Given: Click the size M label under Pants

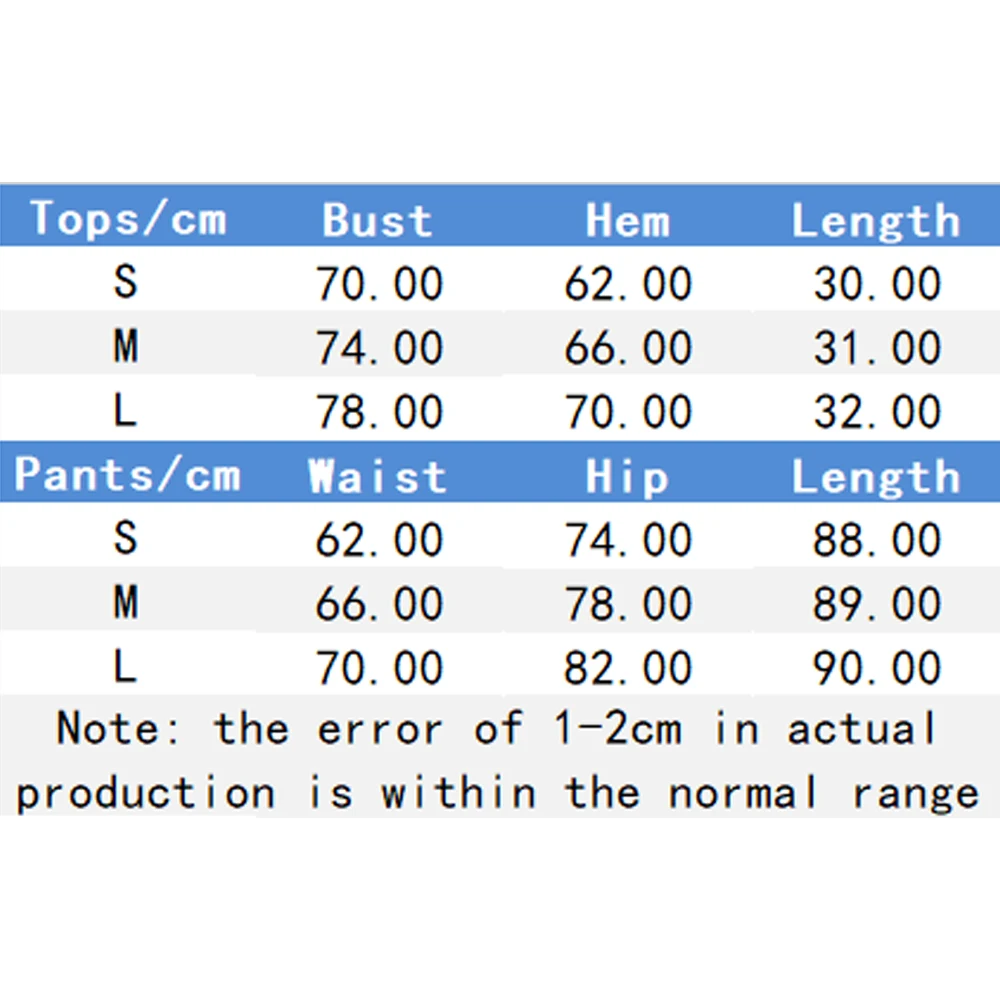Looking at the screenshot, I should [x=125, y=603].
